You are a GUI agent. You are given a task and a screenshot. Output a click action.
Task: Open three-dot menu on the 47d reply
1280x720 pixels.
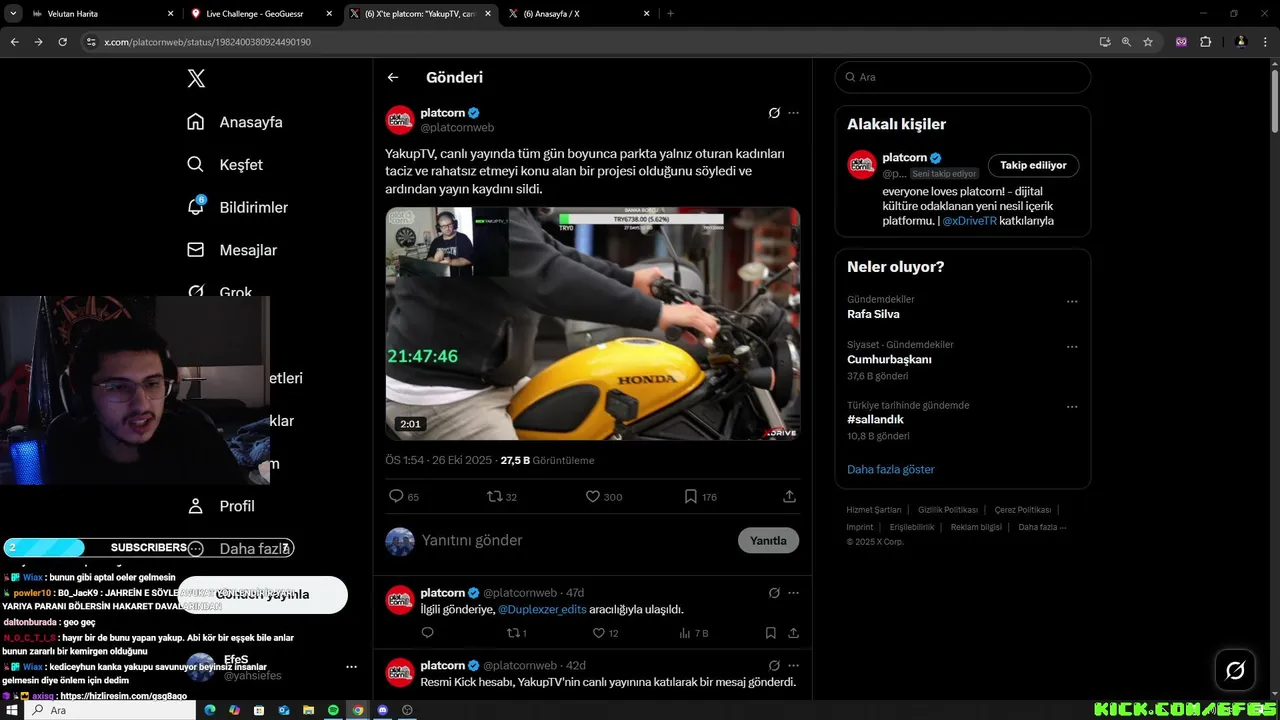pyautogui.click(x=794, y=593)
